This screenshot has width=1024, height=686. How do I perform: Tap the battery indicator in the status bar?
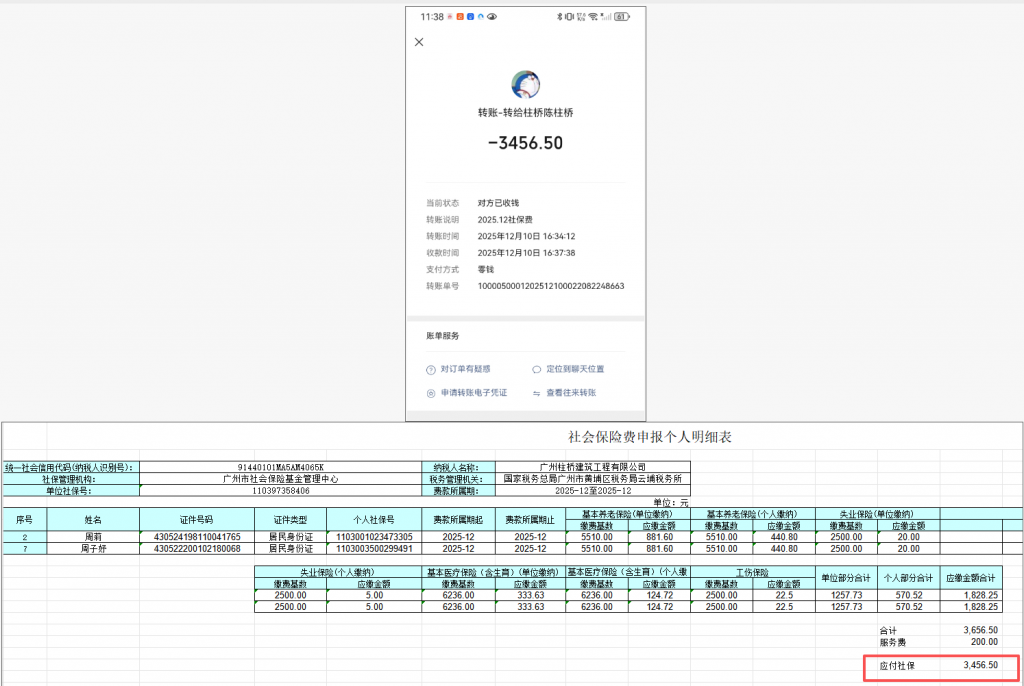coord(621,17)
